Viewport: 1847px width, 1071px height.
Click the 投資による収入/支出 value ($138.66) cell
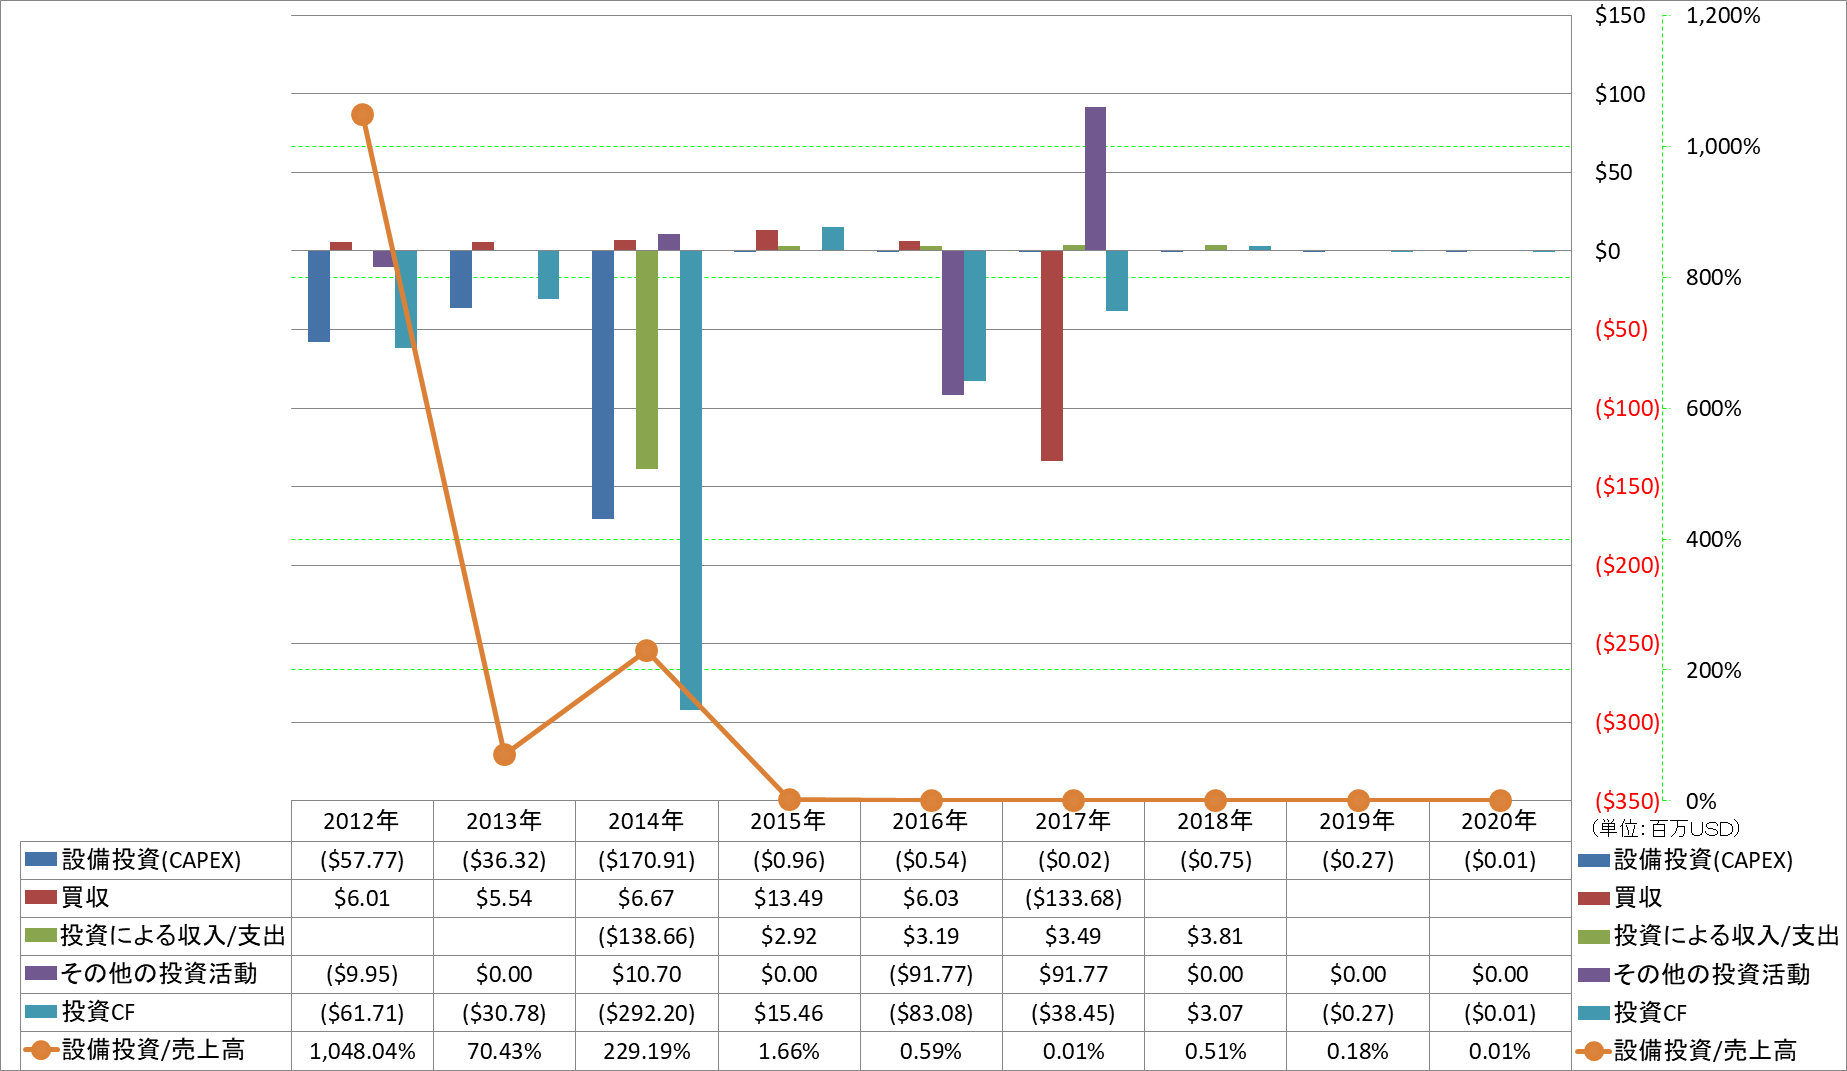click(x=646, y=936)
